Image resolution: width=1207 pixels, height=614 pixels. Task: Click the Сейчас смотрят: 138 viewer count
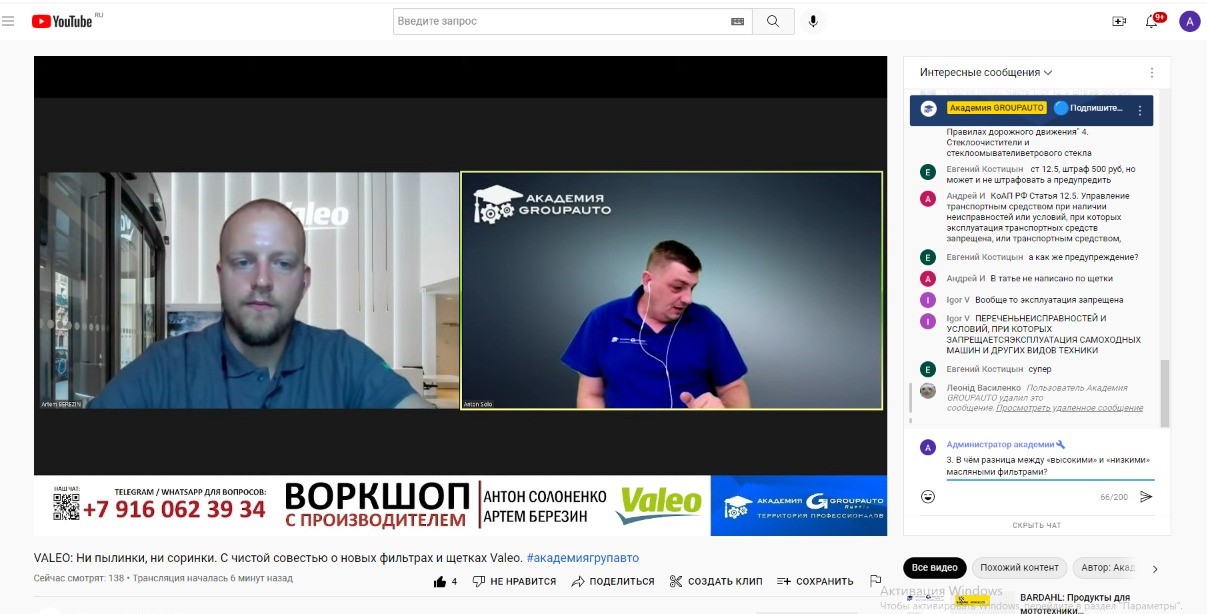tap(78, 578)
